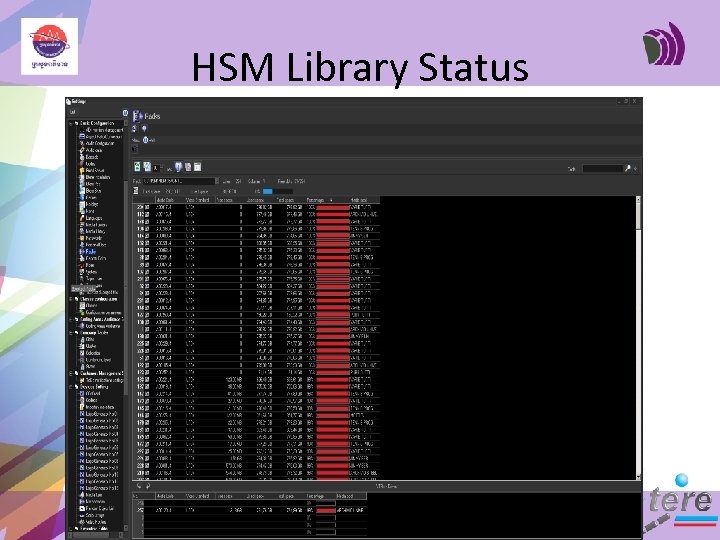
Task: Click the left tree panel's vertical scrollbar
Action: 125,324
